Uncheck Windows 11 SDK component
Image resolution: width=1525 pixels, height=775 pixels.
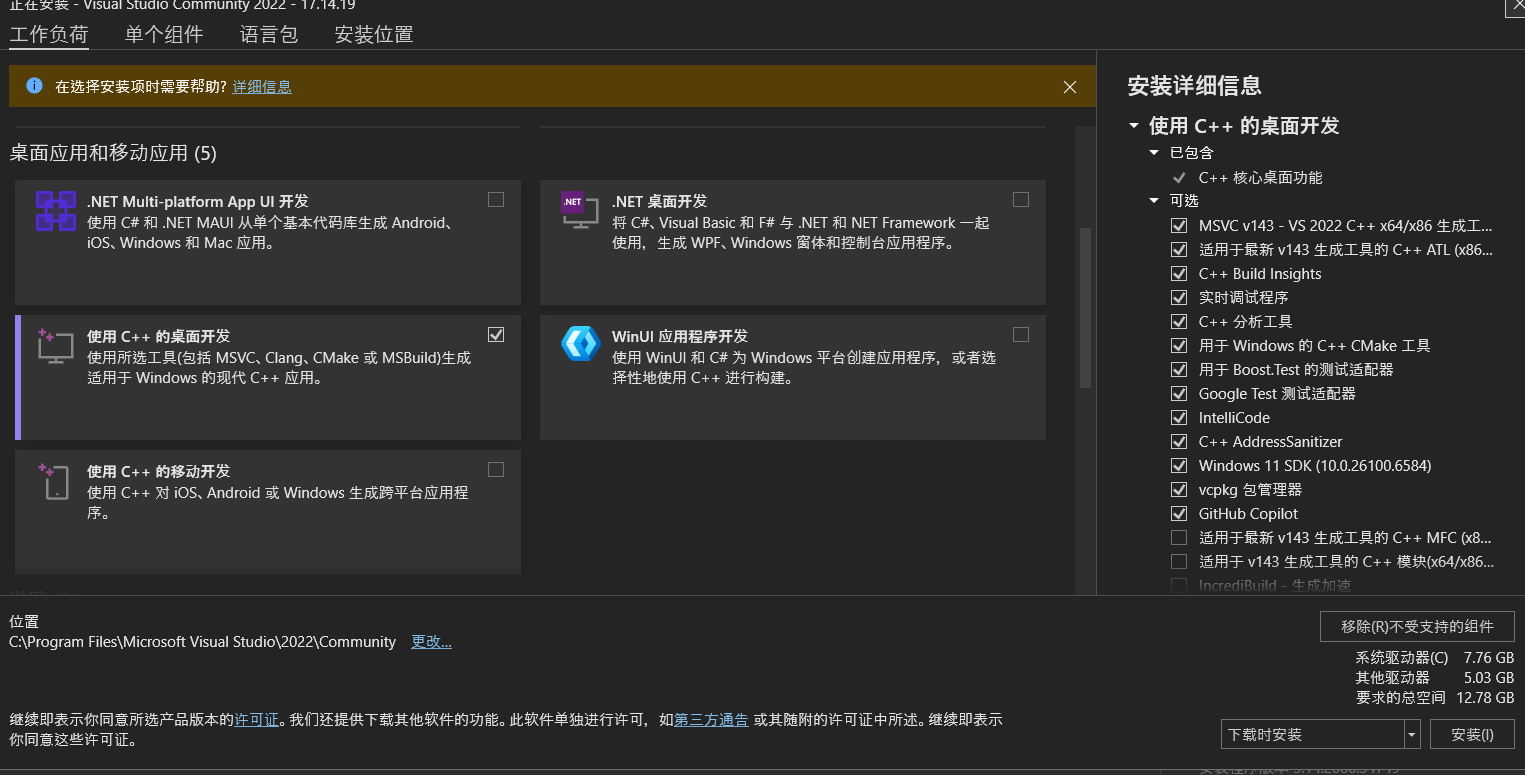coord(1179,466)
